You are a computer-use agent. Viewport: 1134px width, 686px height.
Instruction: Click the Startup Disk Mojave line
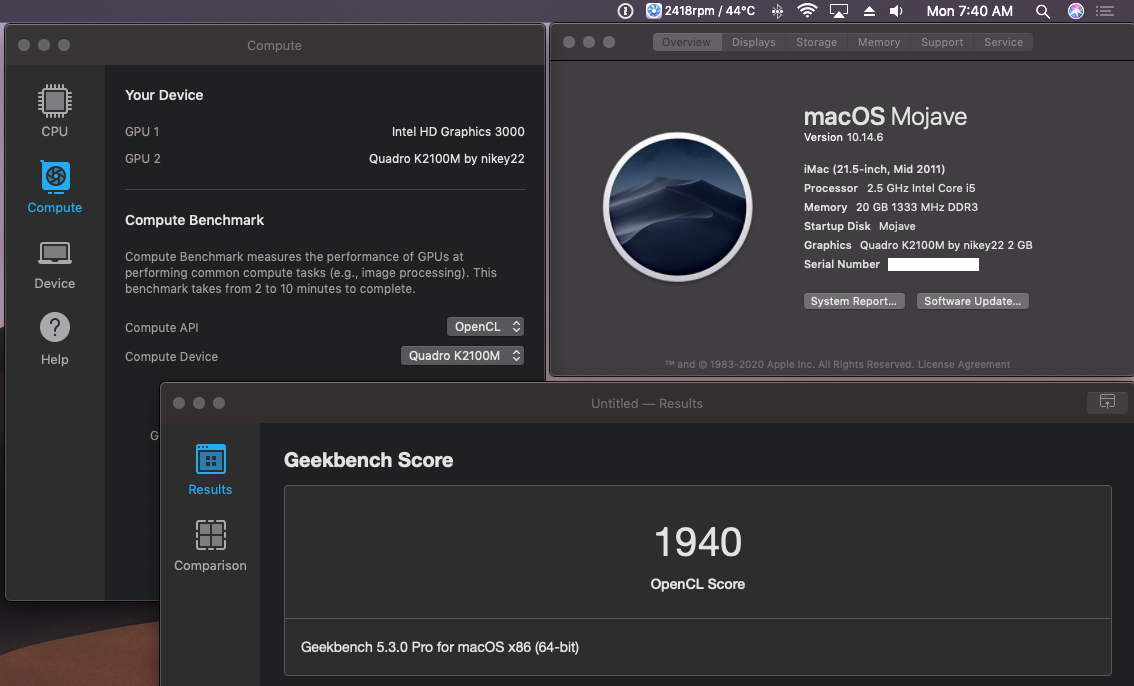point(859,226)
